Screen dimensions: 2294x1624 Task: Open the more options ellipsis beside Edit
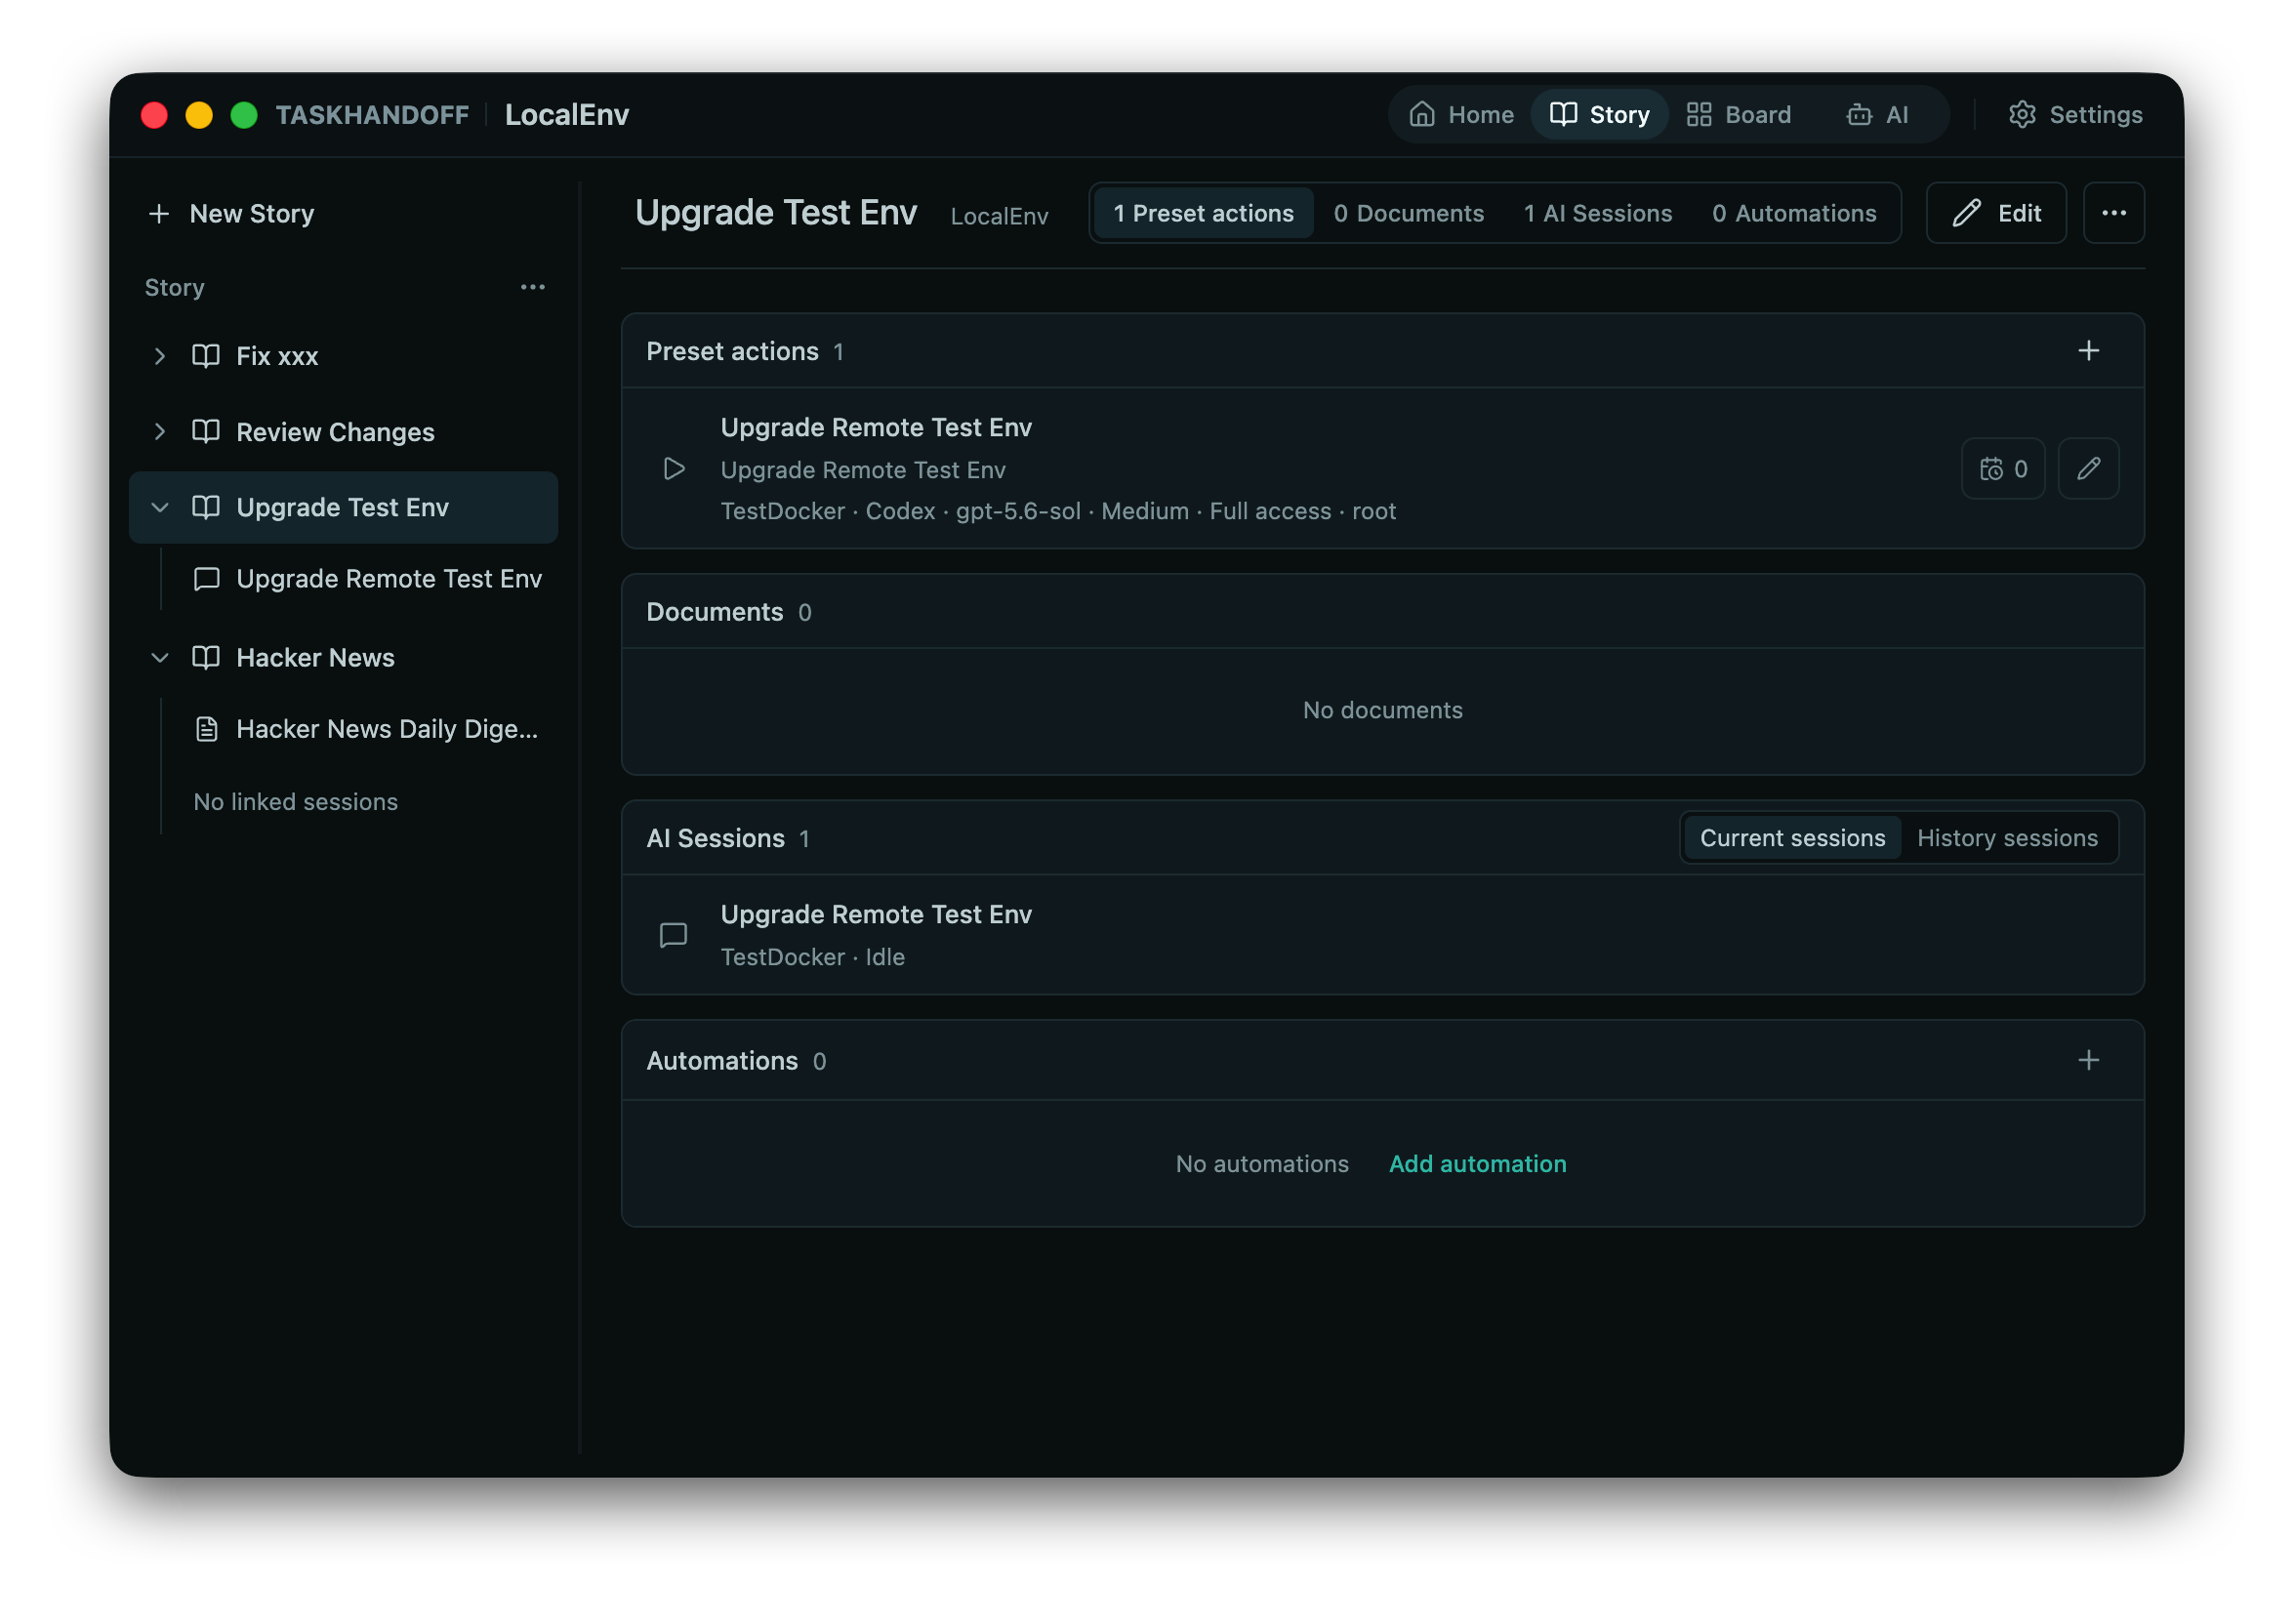click(x=2112, y=212)
